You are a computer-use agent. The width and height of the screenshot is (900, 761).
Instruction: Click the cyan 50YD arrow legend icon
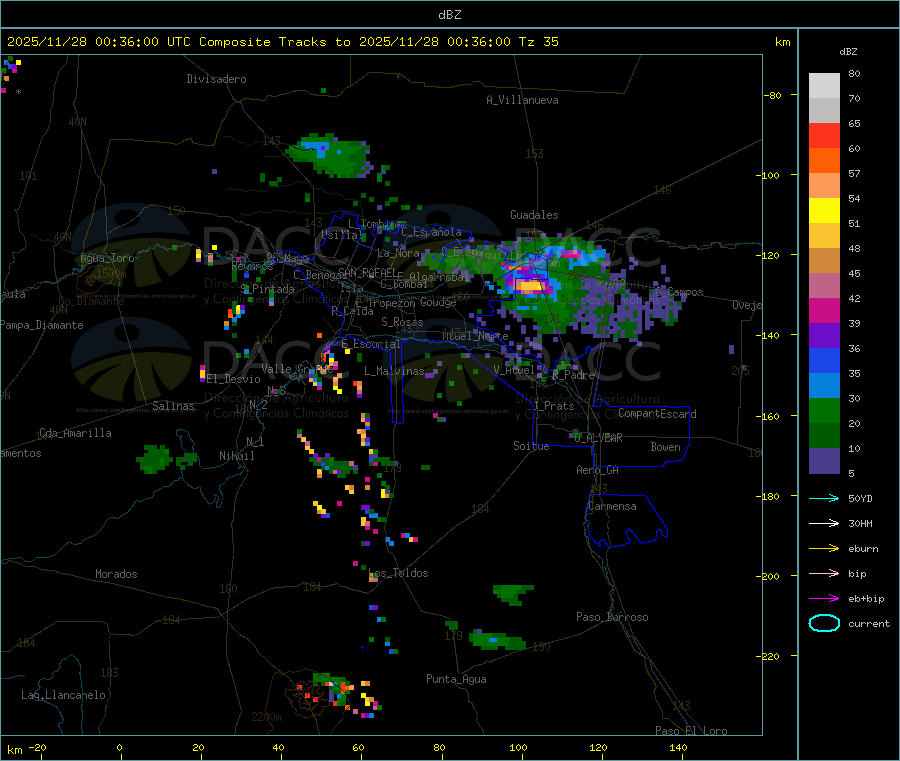[x=824, y=498]
